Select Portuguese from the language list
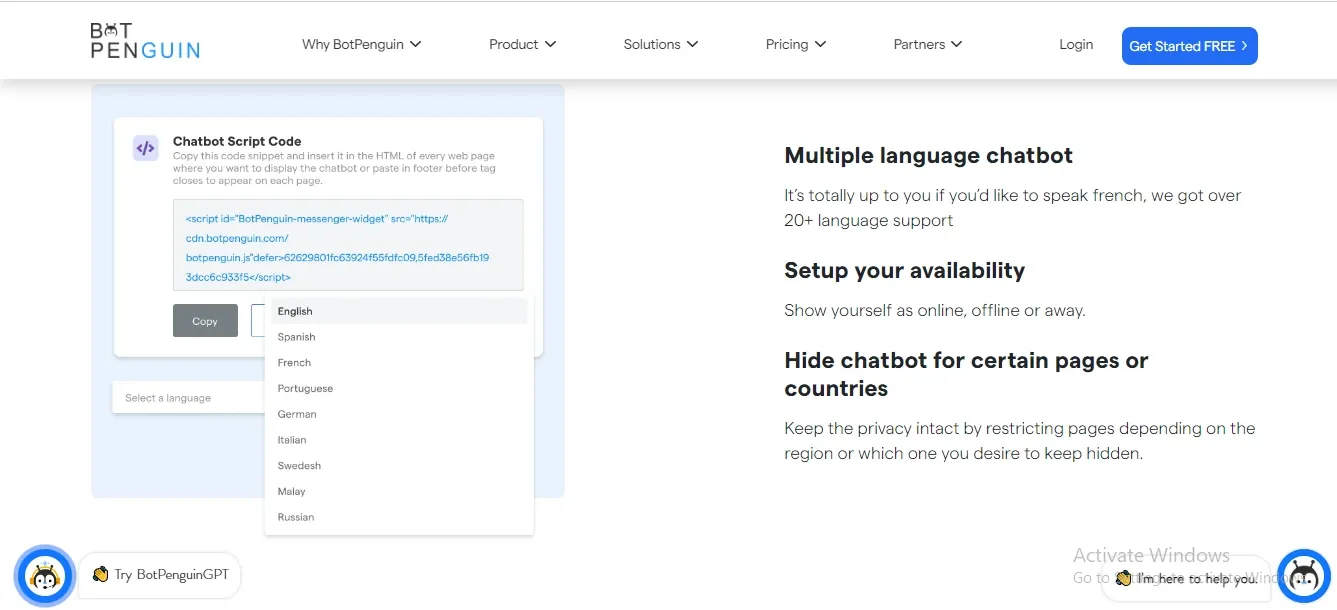 [x=399, y=388]
